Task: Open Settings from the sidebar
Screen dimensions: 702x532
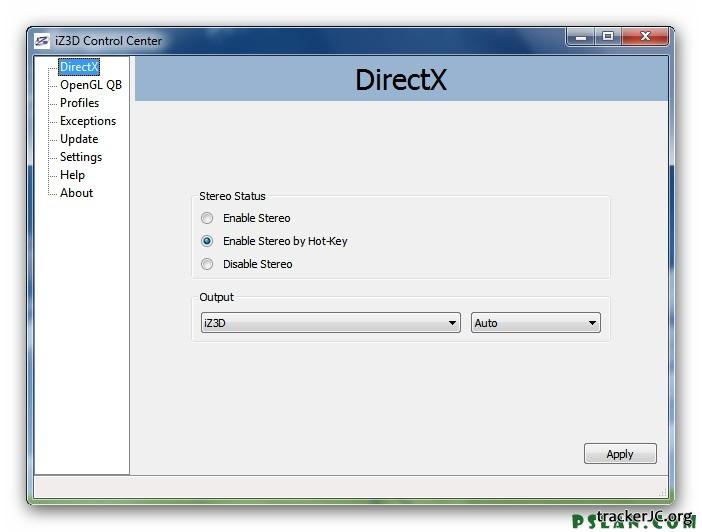Action: point(80,157)
